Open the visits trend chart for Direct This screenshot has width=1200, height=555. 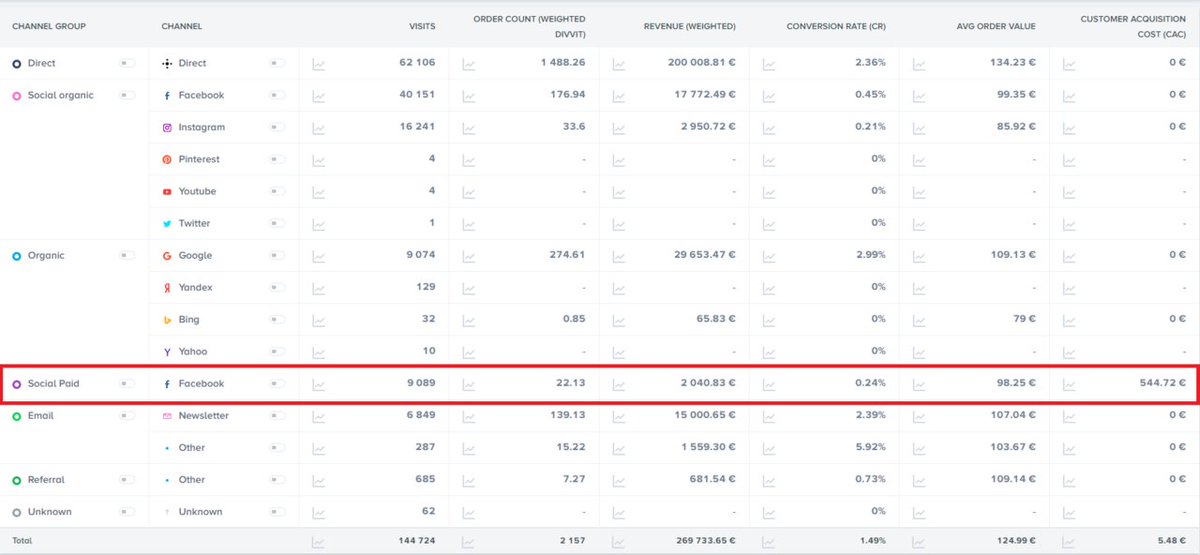coord(319,64)
